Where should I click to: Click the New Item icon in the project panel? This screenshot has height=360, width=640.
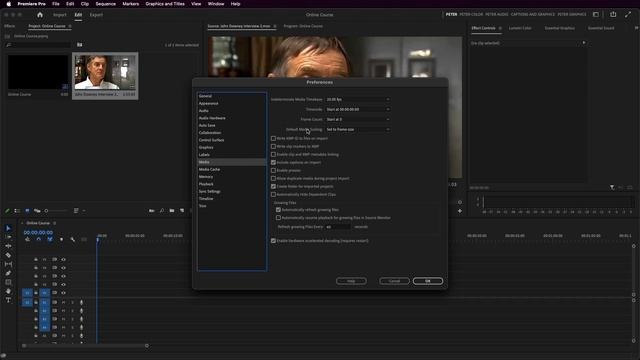(x=182, y=211)
